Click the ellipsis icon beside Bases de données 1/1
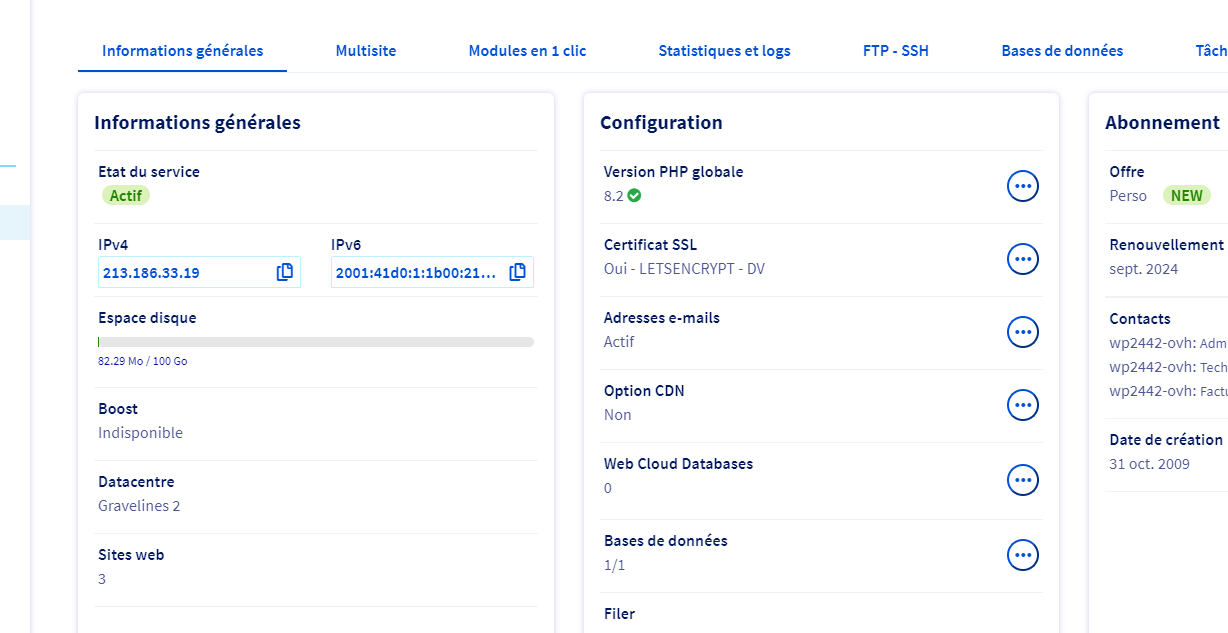1228x633 pixels. tap(1022, 555)
